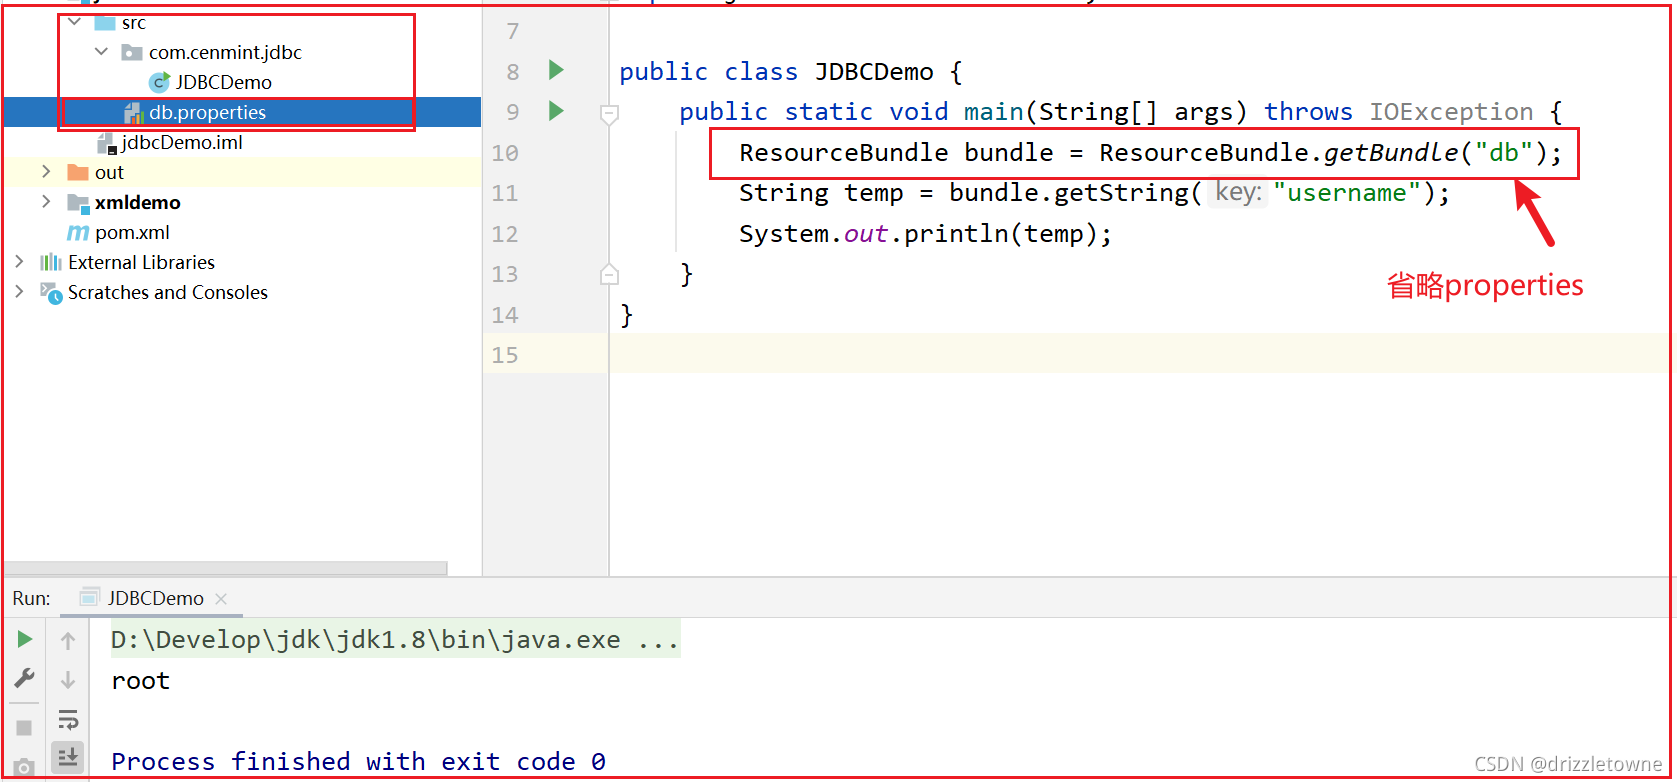Click the xmldemo module folder icon
Screen dimensions: 1677x782
[x=78, y=203]
